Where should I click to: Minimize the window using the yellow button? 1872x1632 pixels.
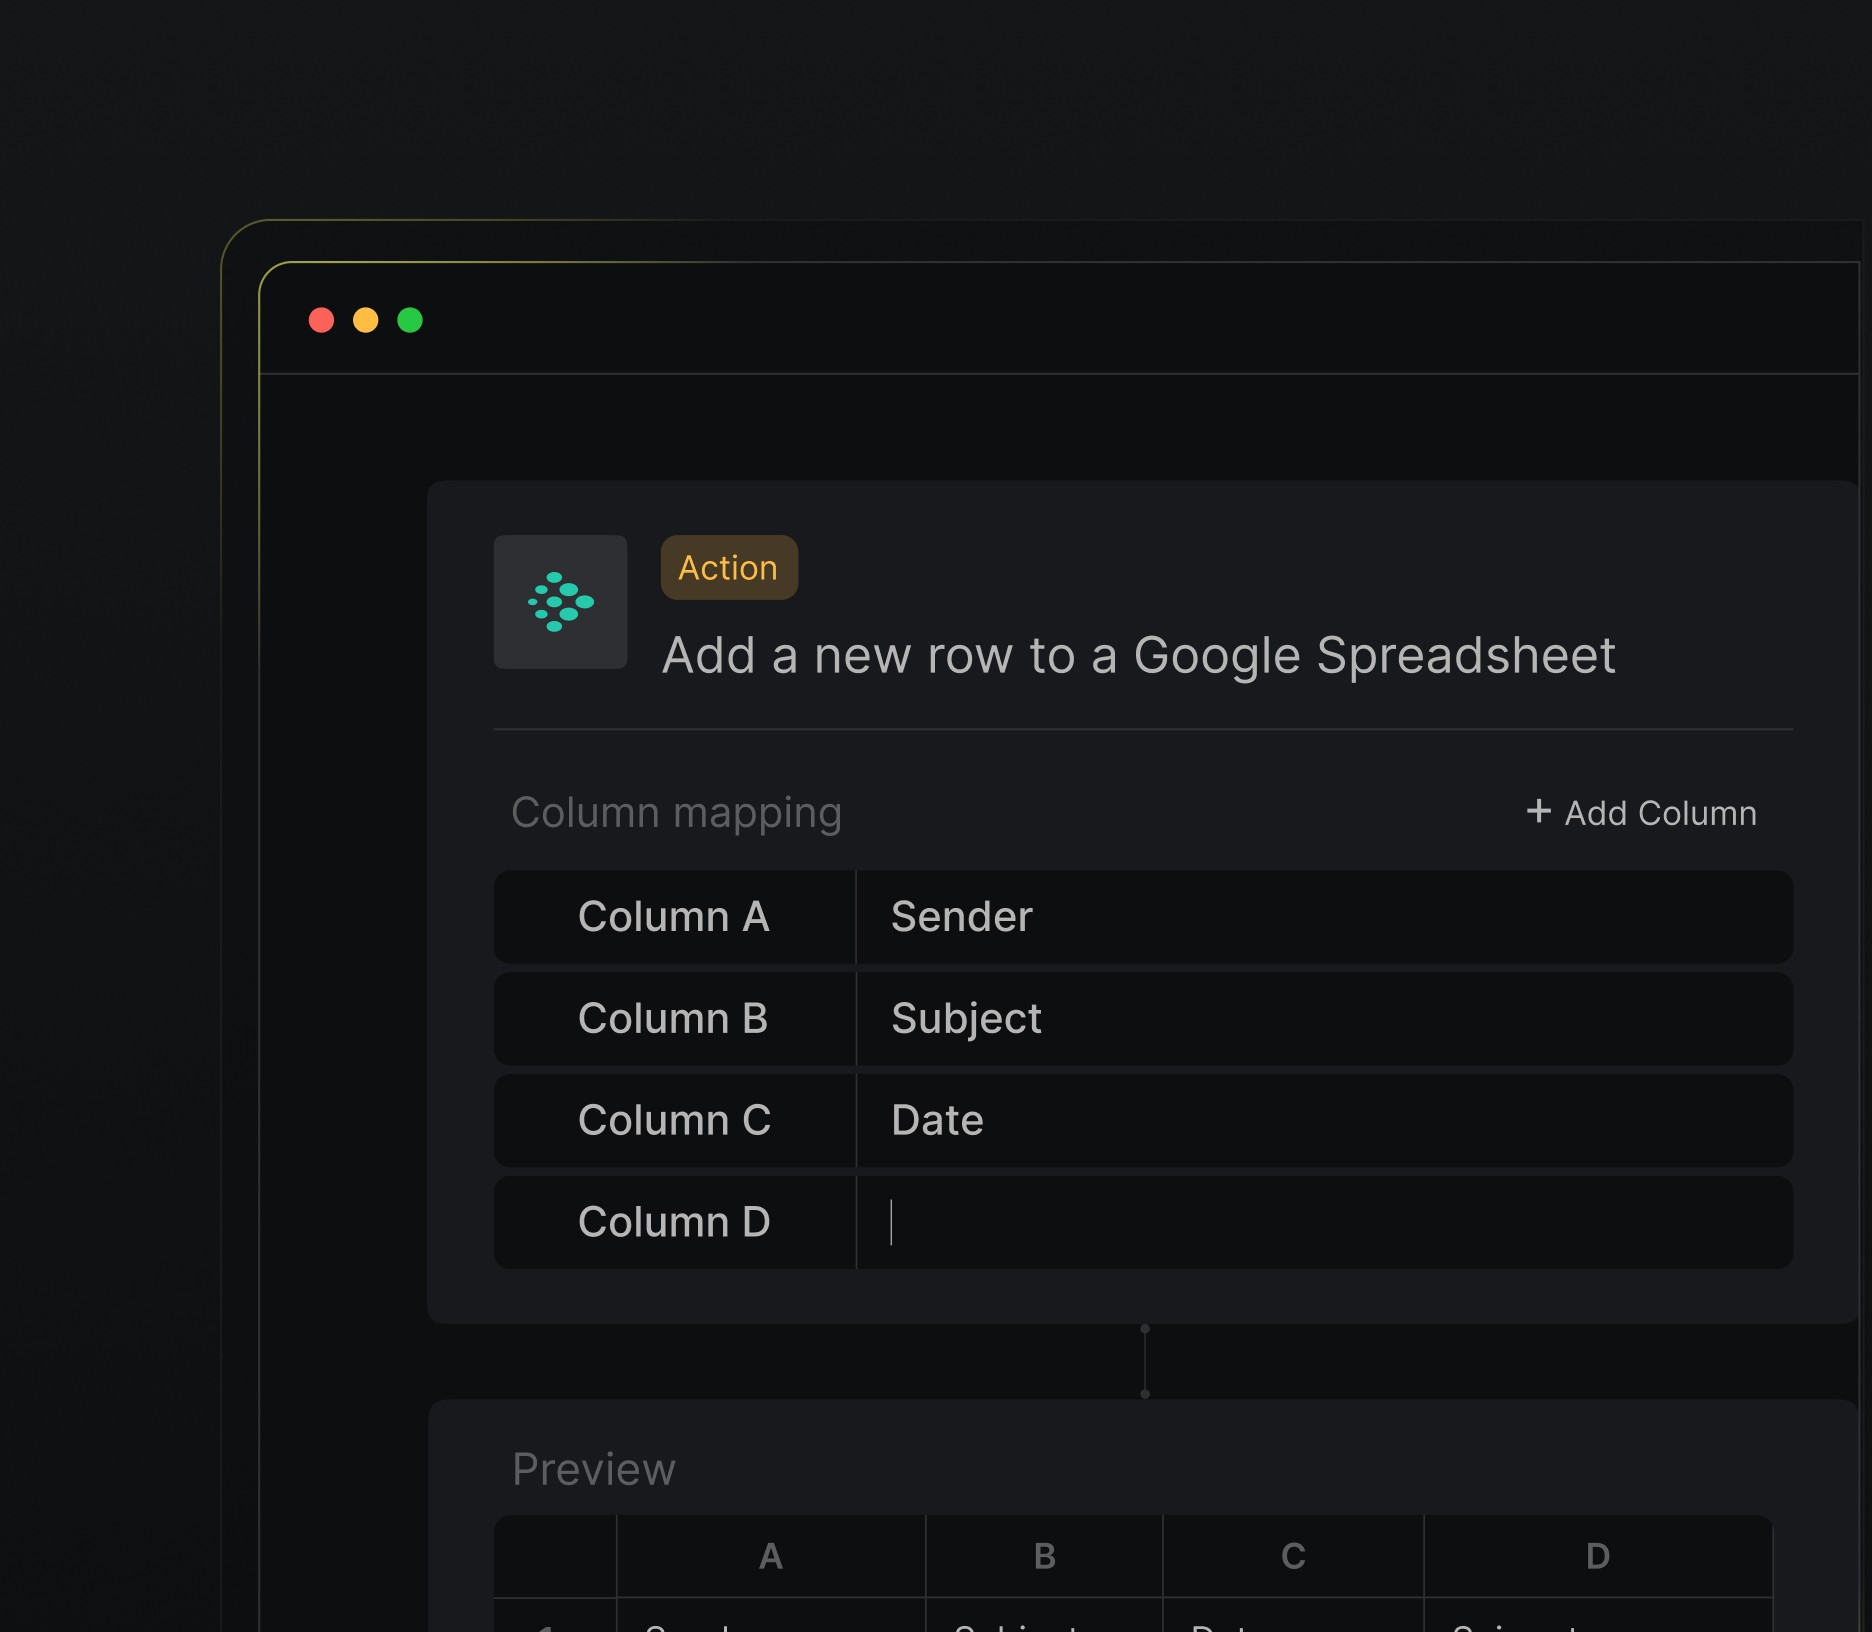pyautogui.click(x=366, y=320)
